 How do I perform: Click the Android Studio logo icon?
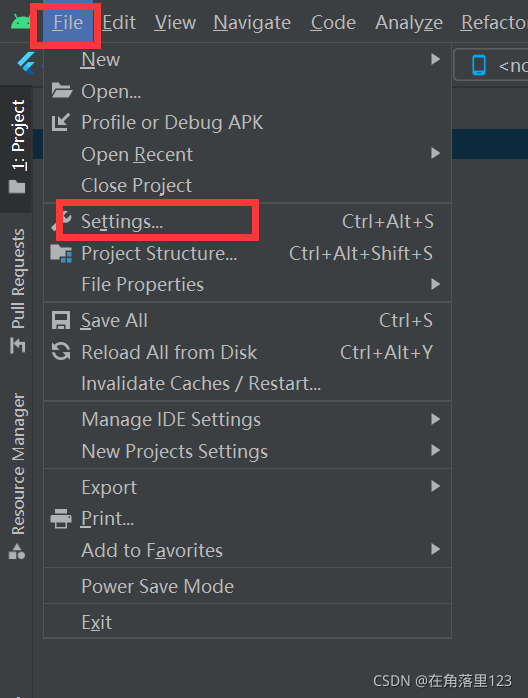pos(20,22)
